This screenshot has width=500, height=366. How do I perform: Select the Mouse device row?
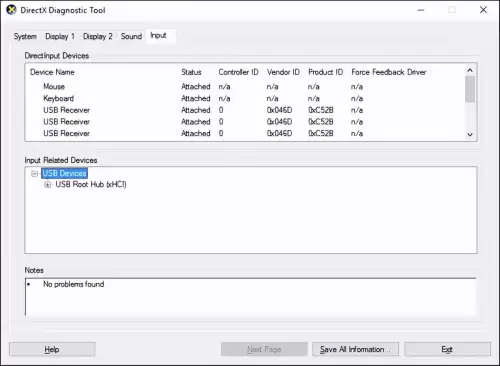tap(245, 87)
